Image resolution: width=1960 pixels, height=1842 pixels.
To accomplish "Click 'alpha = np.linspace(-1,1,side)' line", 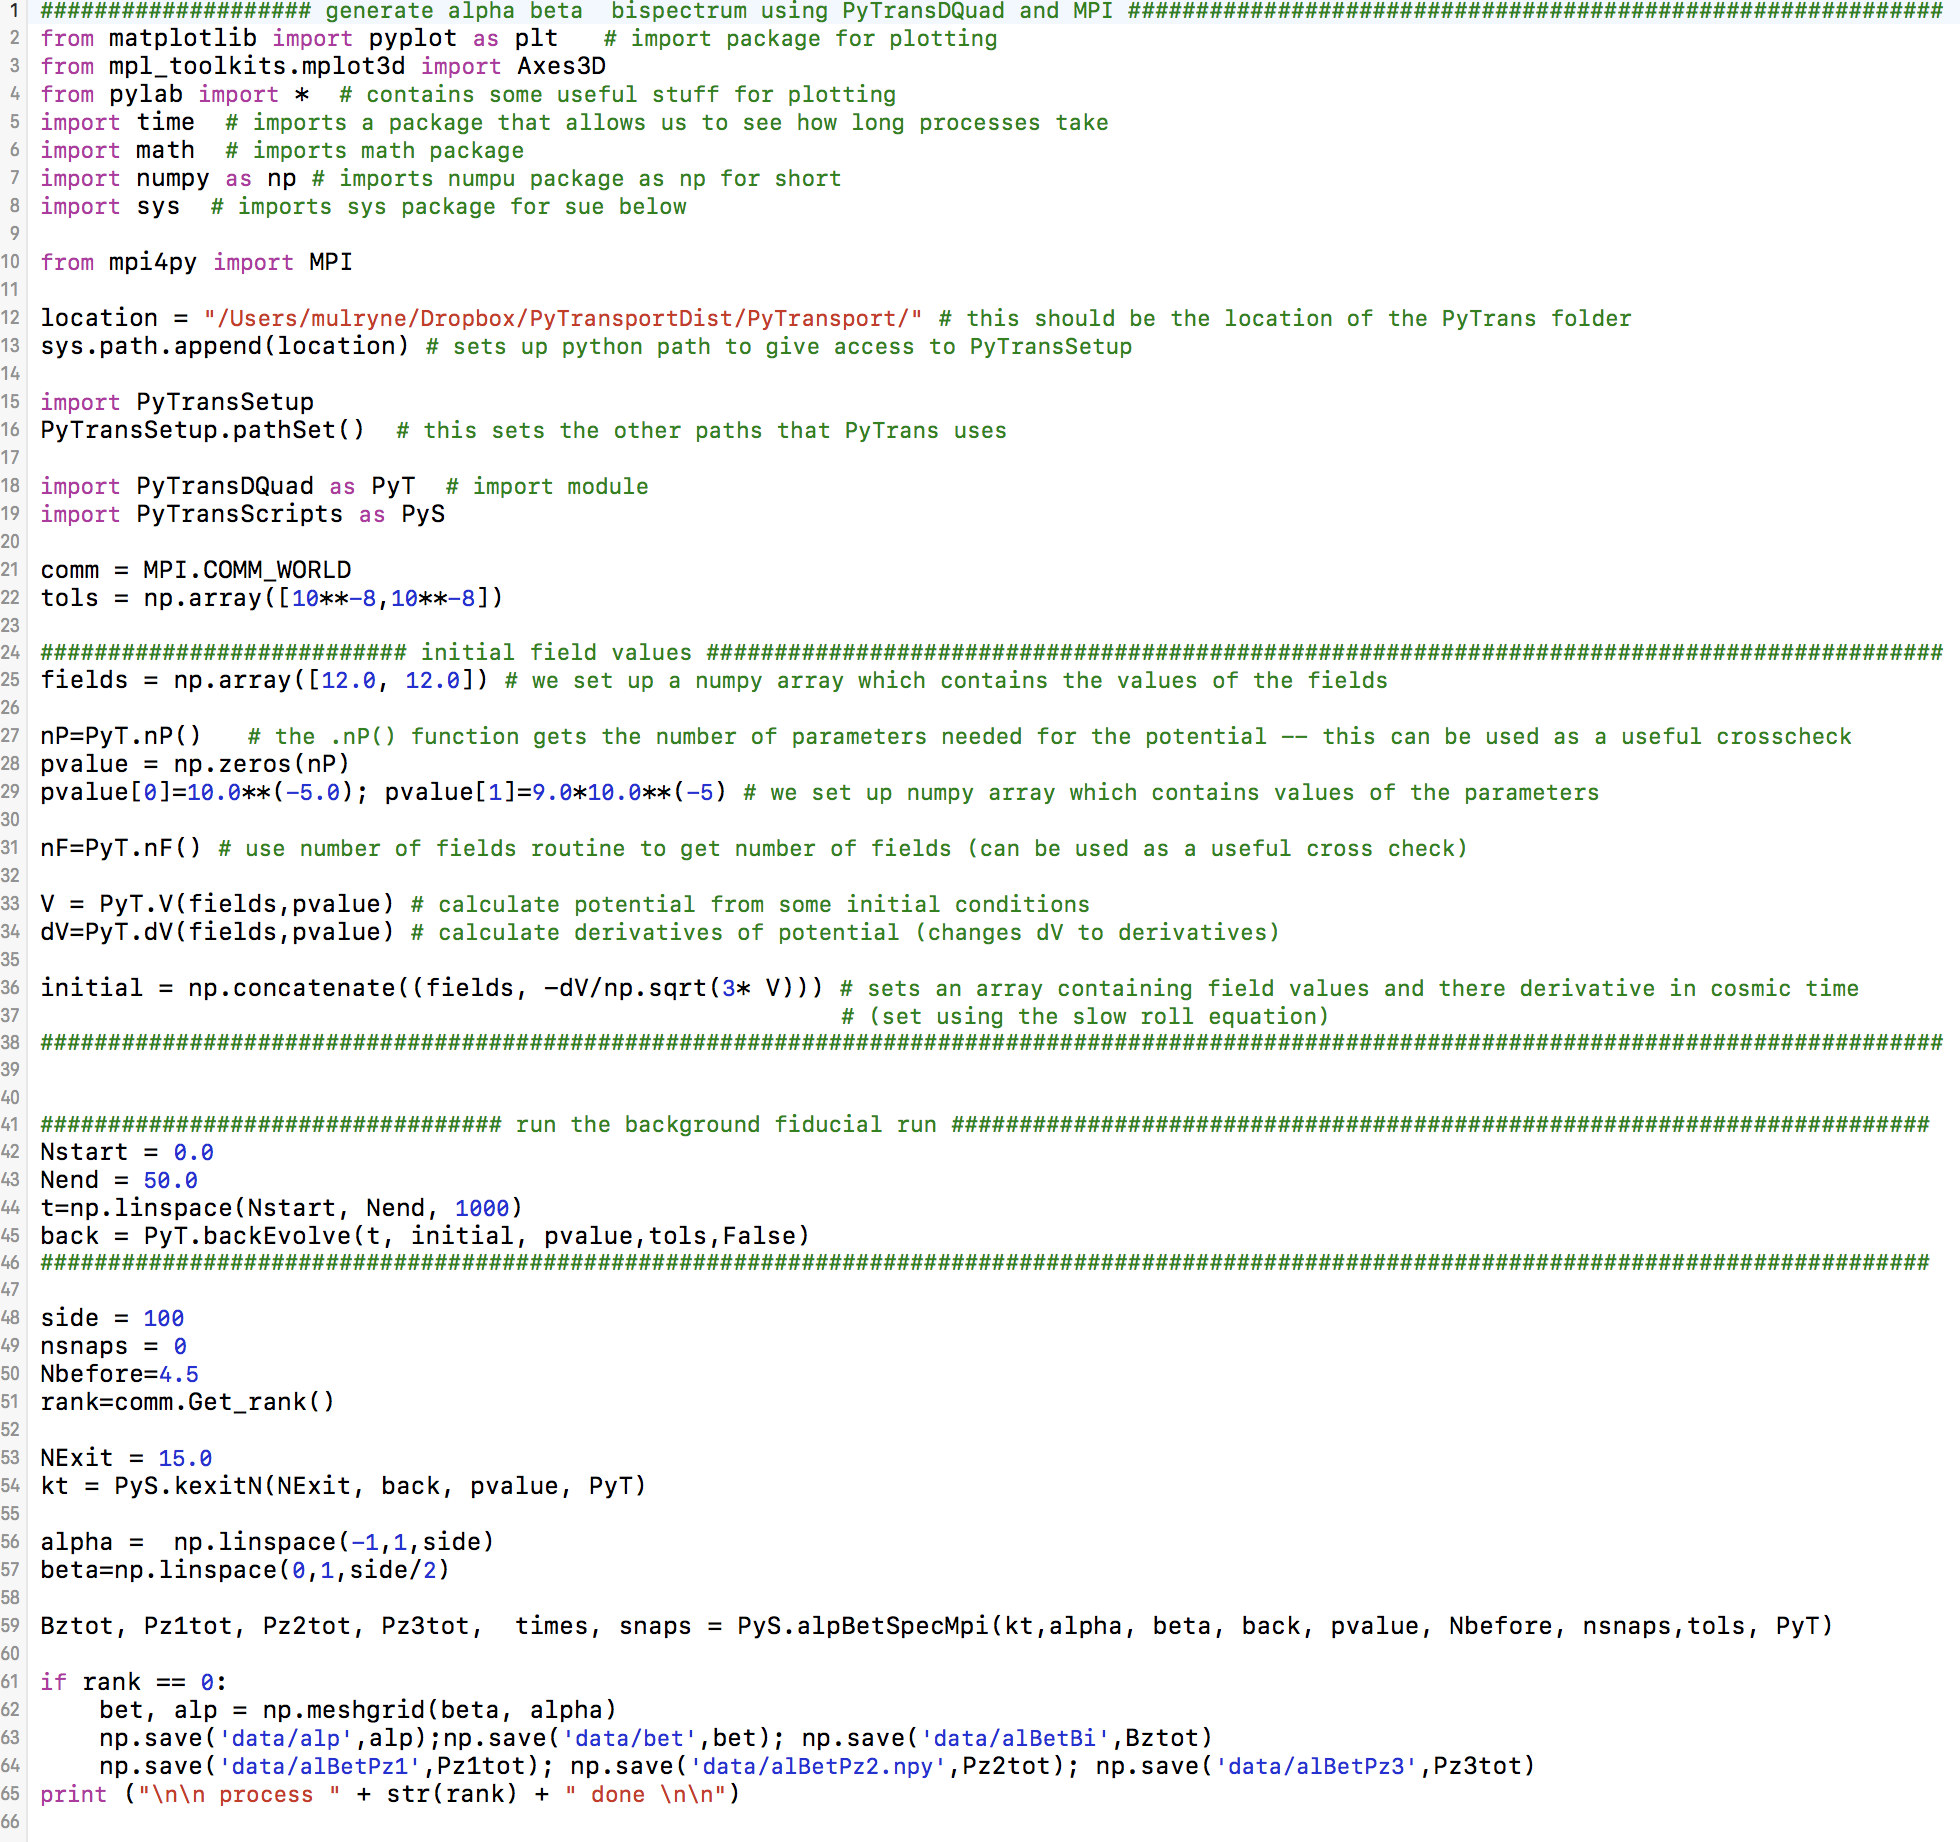I will [x=267, y=1542].
